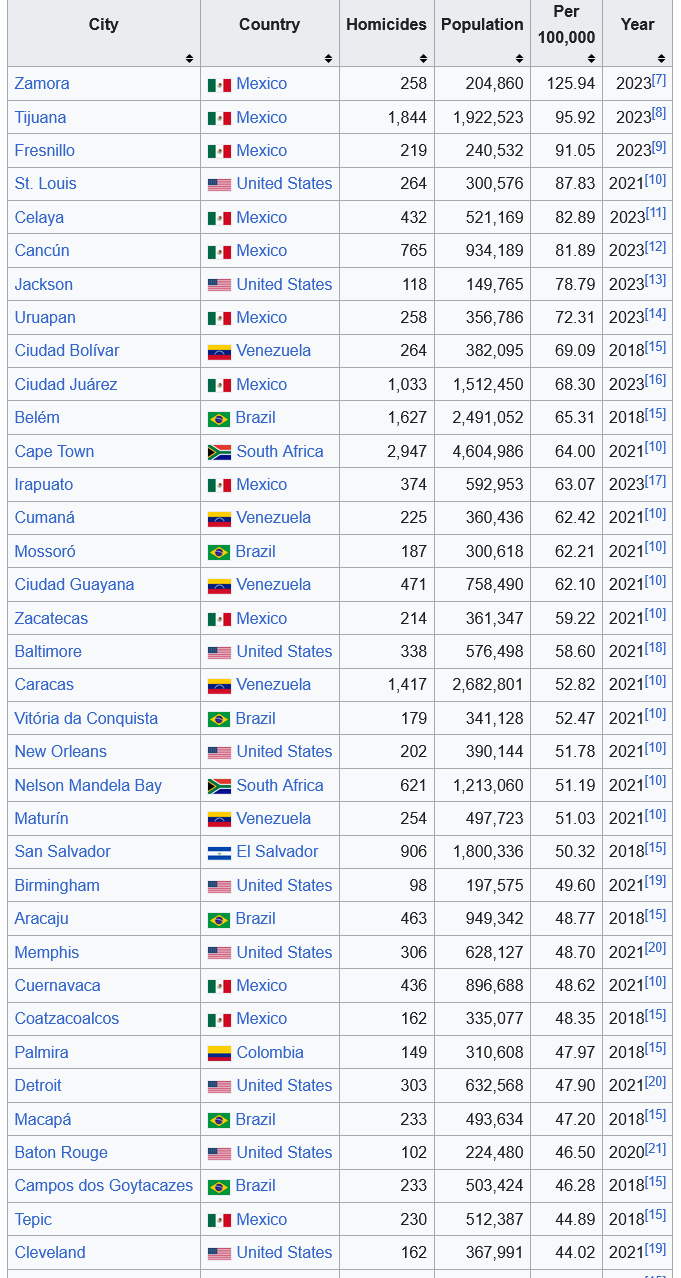Sort table by Homicides column arrows
This screenshot has width=681, height=1278.
(423, 58)
